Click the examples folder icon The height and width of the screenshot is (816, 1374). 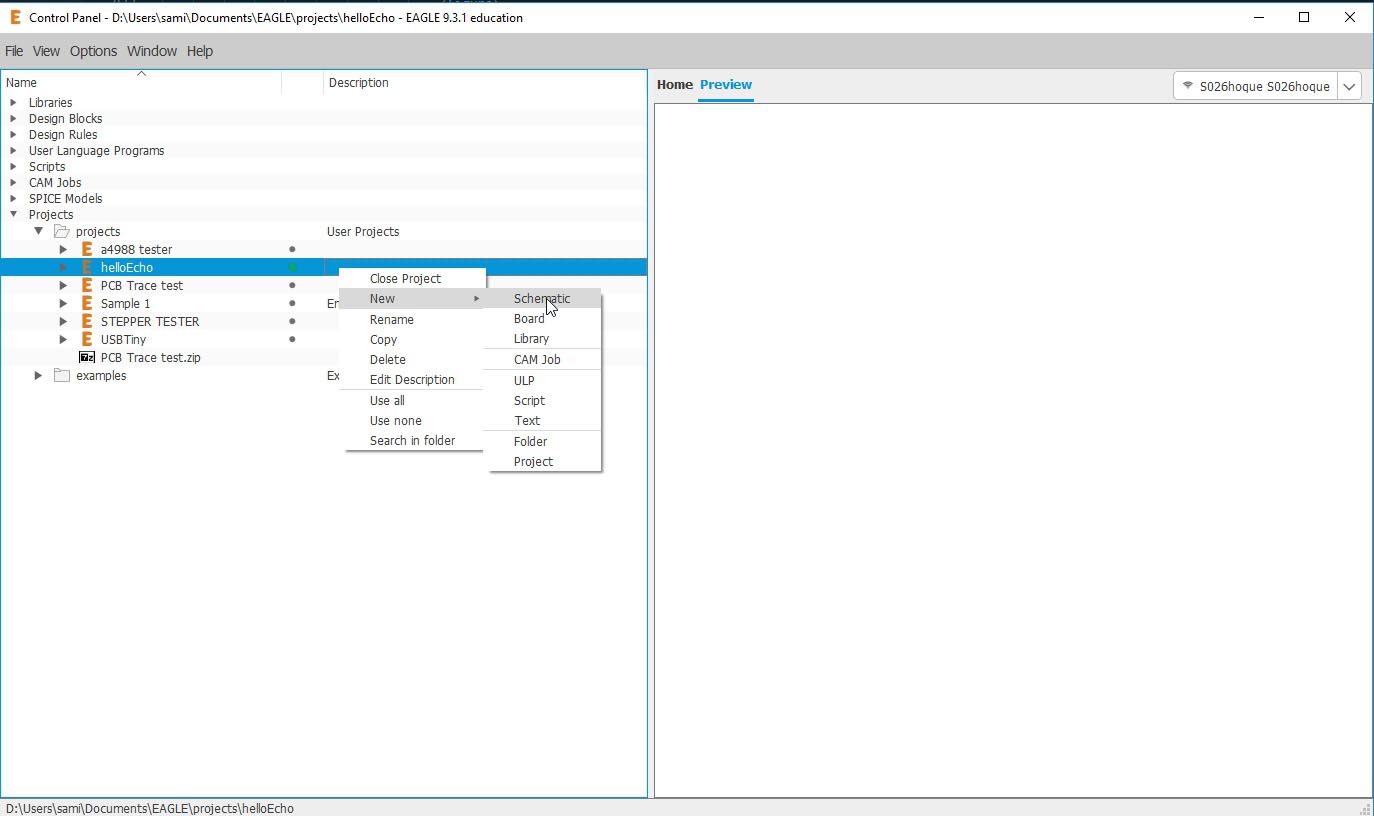(x=61, y=375)
